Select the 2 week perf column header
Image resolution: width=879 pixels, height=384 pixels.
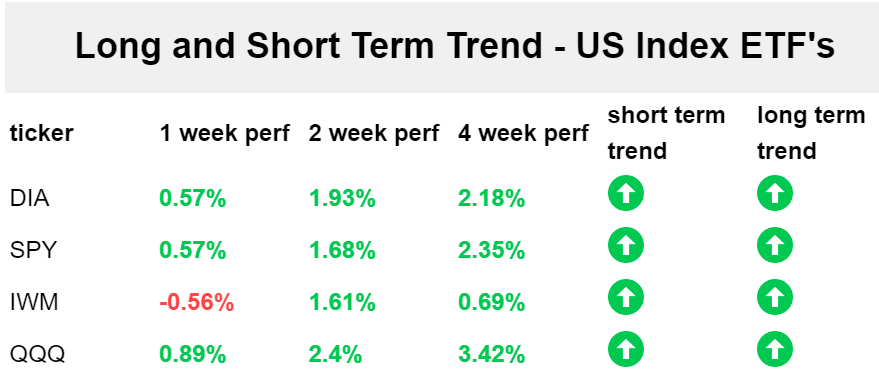point(373,133)
